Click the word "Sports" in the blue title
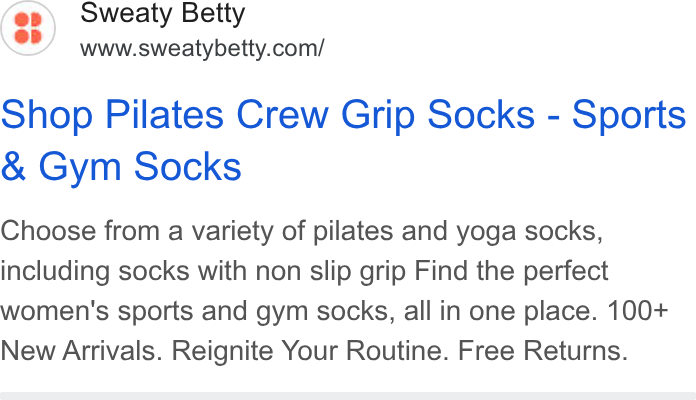The width and height of the screenshot is (696, 400). pos(629,116)
